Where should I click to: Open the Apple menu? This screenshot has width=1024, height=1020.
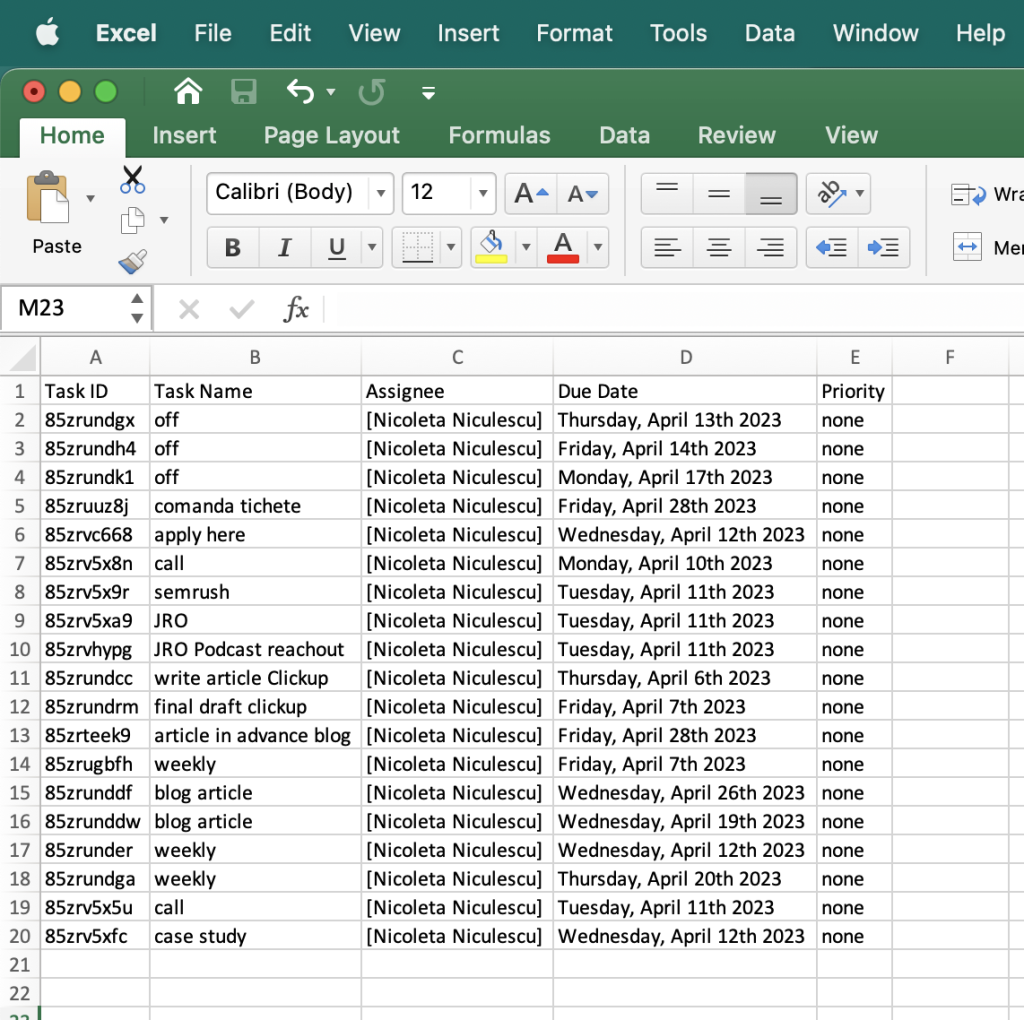[x=47, y=33]
